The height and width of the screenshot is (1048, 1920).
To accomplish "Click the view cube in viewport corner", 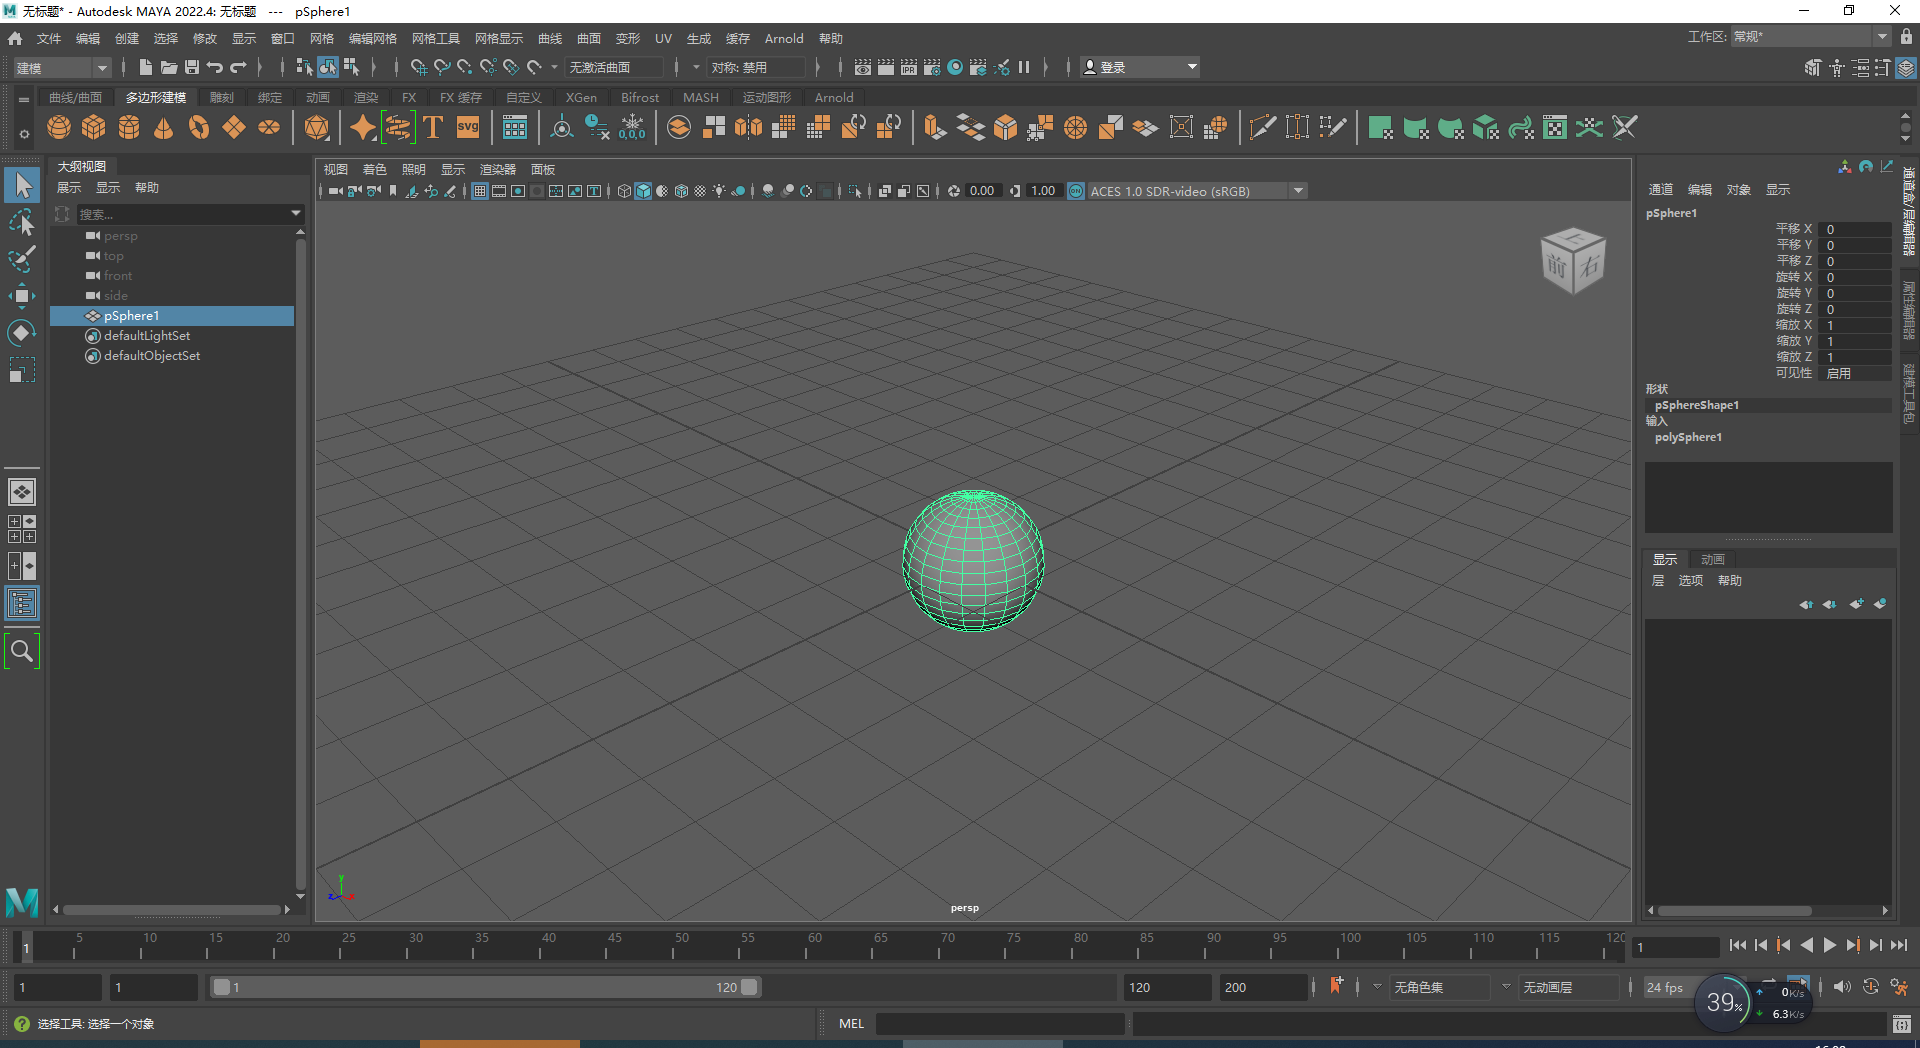I will pyautogui.click(x=1573, y=261).
